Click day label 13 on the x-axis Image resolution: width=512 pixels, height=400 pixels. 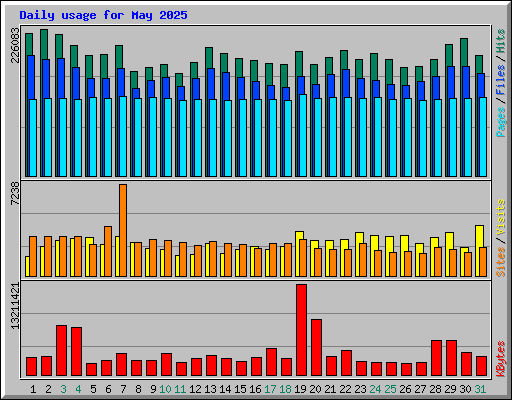210,389
